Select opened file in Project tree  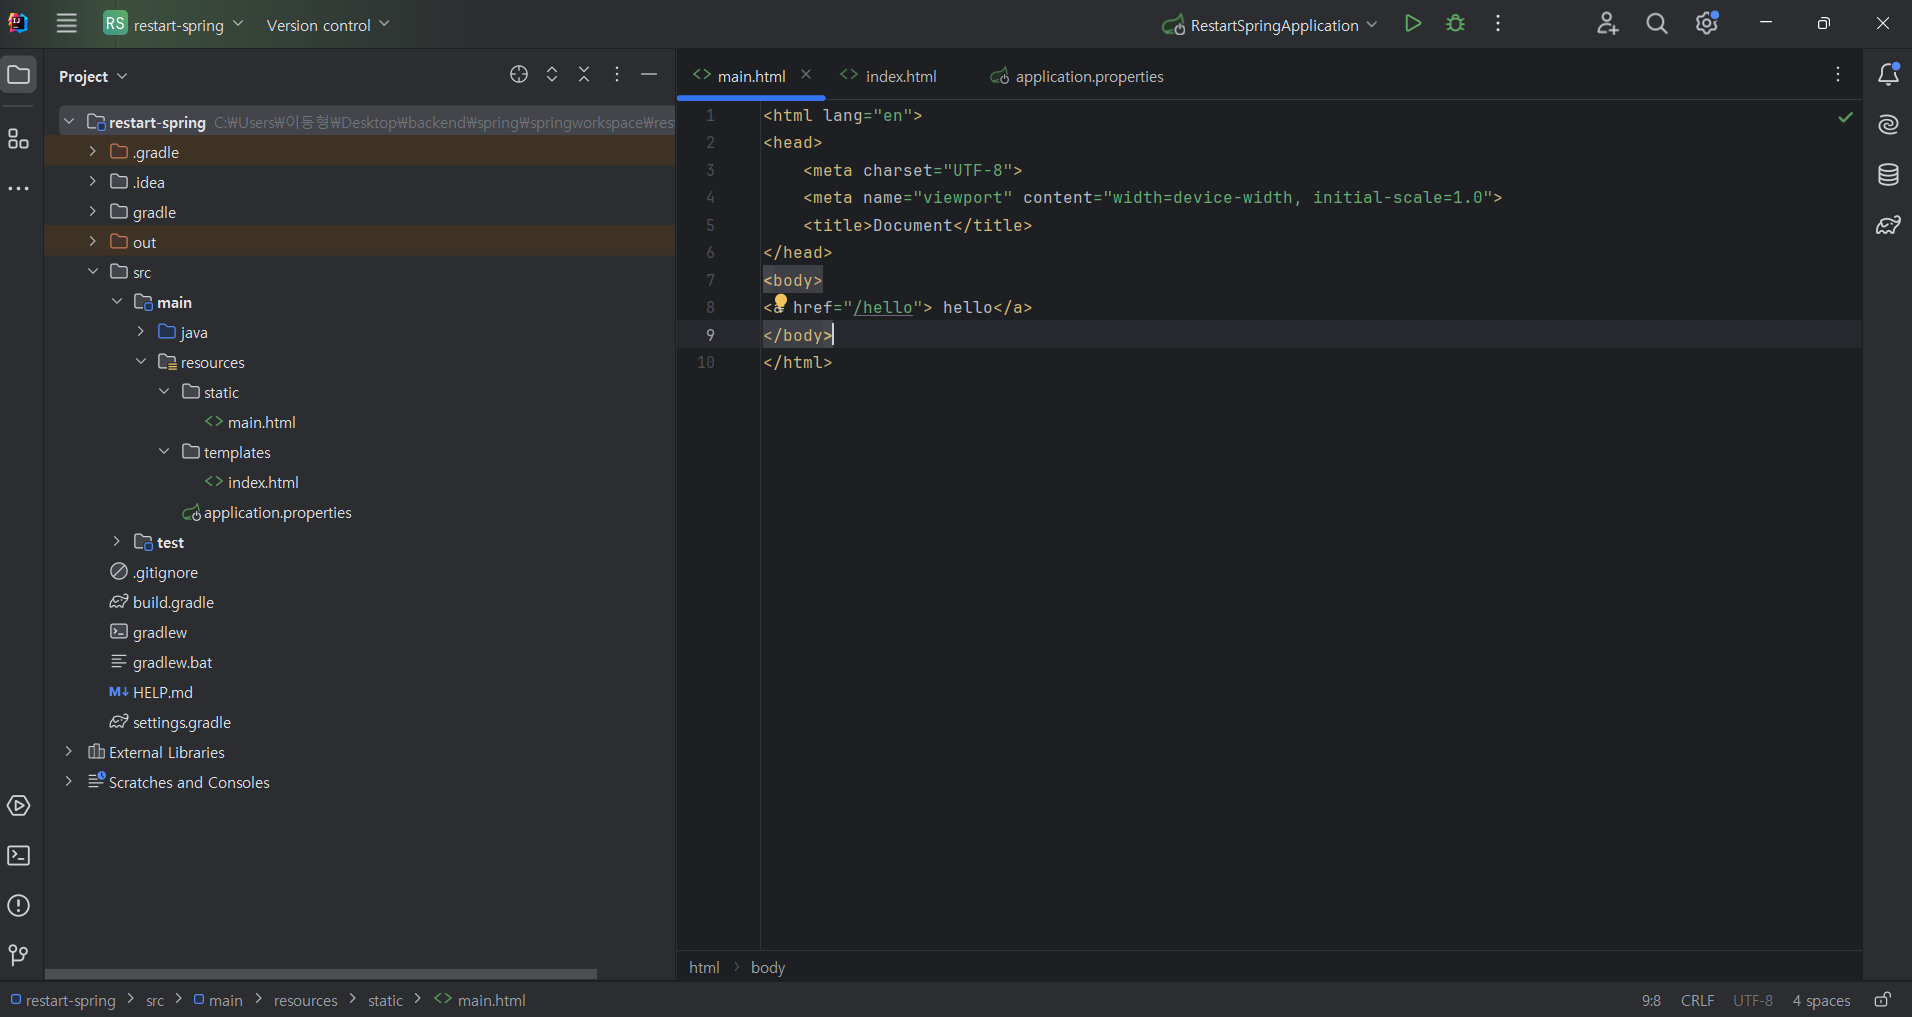[519, 75]
